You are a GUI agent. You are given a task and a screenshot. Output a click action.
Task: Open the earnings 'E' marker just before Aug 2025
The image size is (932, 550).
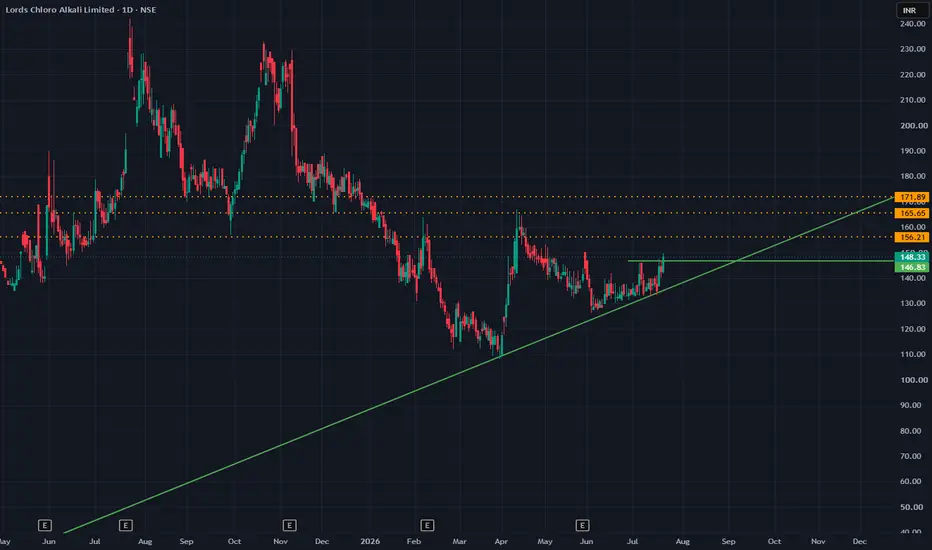(125, 525)
